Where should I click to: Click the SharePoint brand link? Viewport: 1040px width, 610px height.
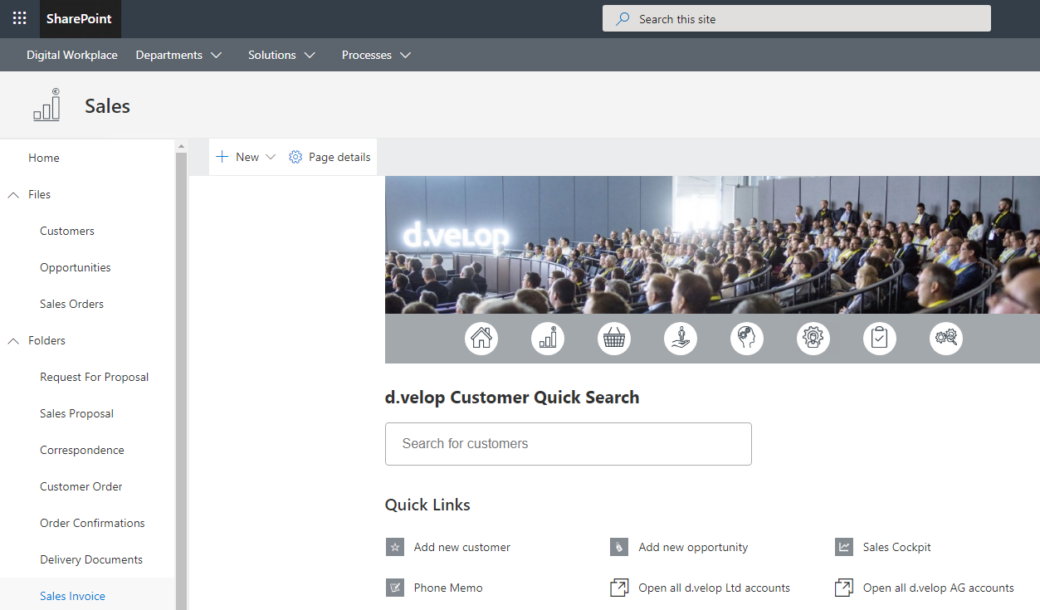[x=79, y=19]
